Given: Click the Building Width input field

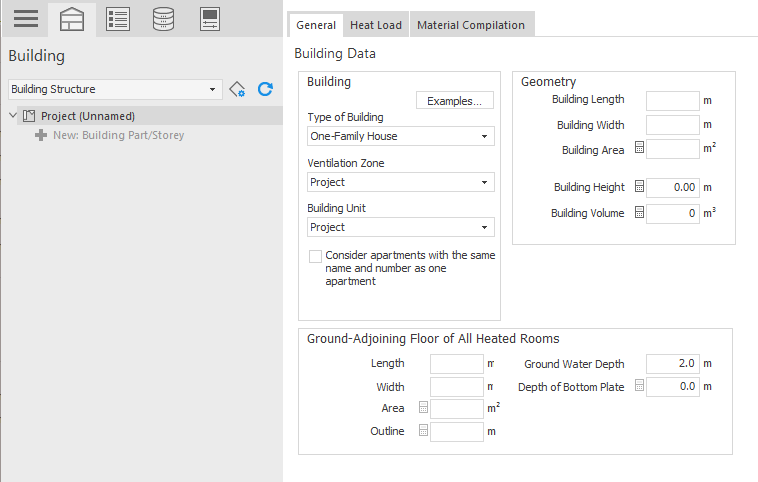Looking at the screenshot, I should (672, 125).
